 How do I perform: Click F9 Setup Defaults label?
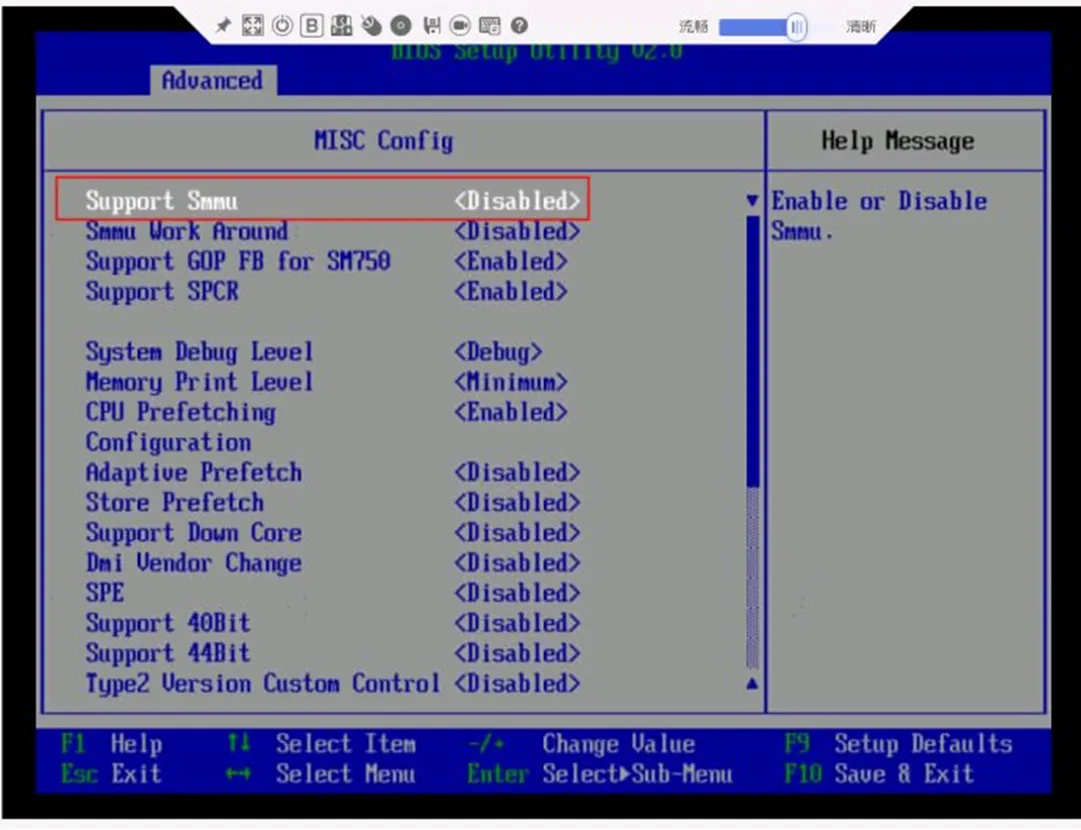tap(898, 744)
